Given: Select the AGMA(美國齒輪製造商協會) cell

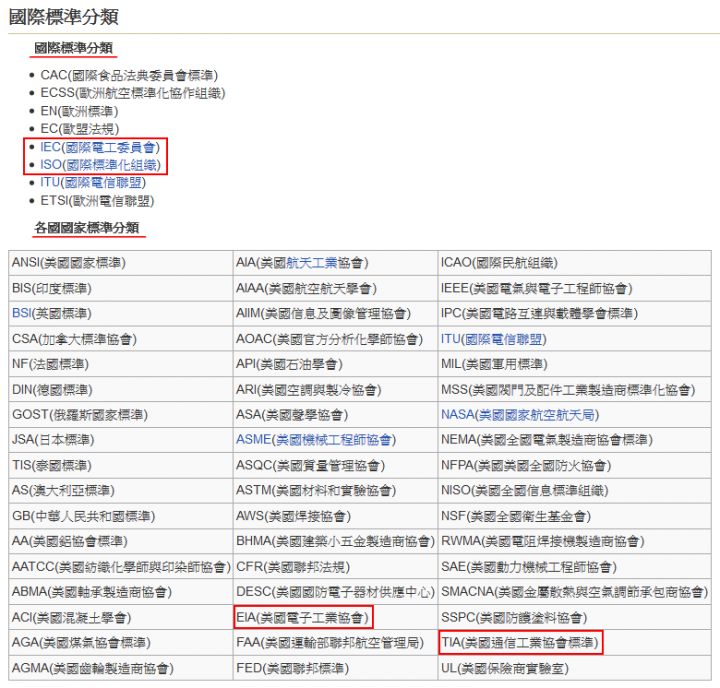Looking at the screenshot, I should tap(121, 668).
